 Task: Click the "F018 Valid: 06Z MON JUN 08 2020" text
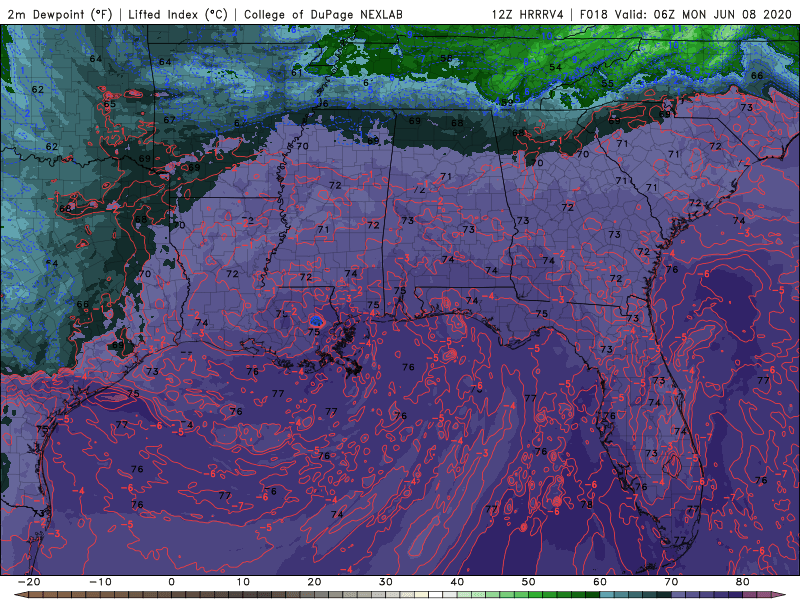tap(686, 14)
